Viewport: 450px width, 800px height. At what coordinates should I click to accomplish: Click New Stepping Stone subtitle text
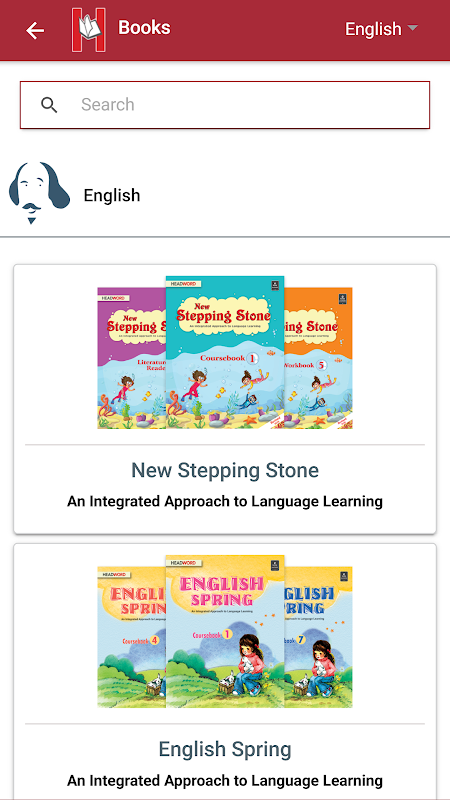(225, 501)
